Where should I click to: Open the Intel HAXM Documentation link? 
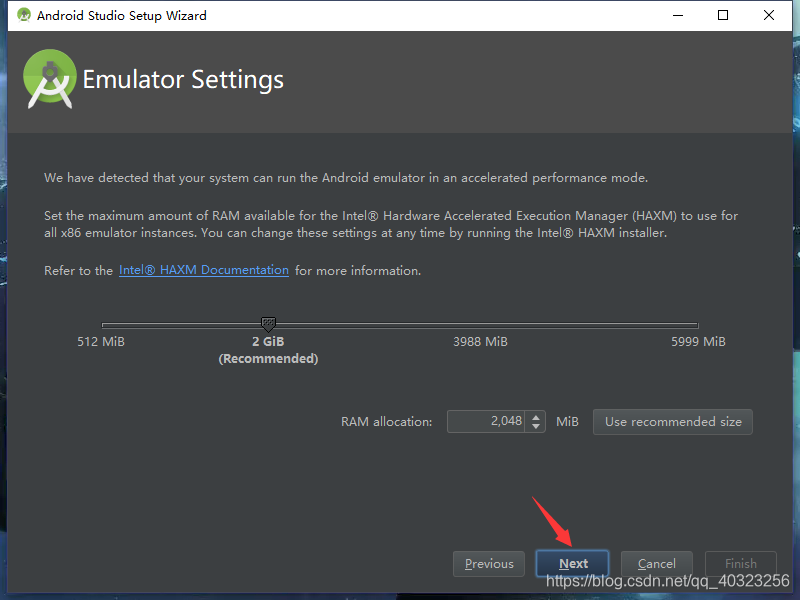pyautogui.click(x=204, y=270)
